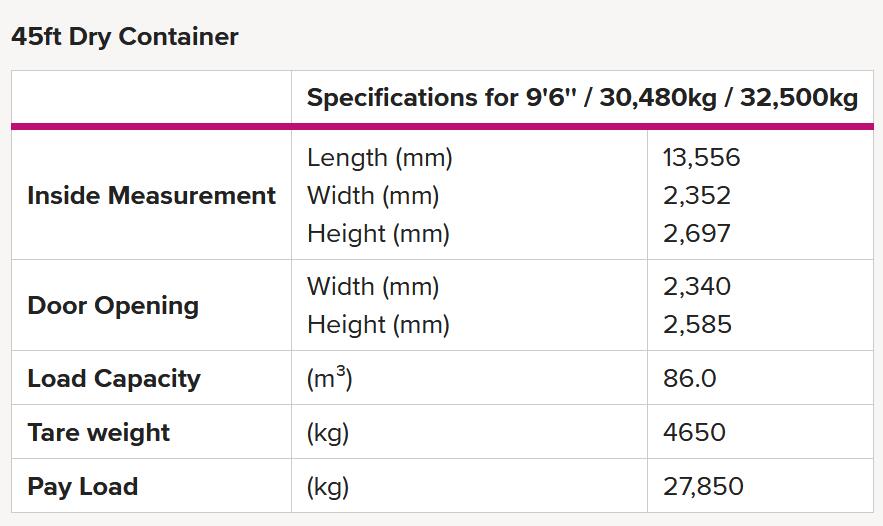883x526 pixels.
Task: Click the 13,556 length value
Action: (701, 158)
